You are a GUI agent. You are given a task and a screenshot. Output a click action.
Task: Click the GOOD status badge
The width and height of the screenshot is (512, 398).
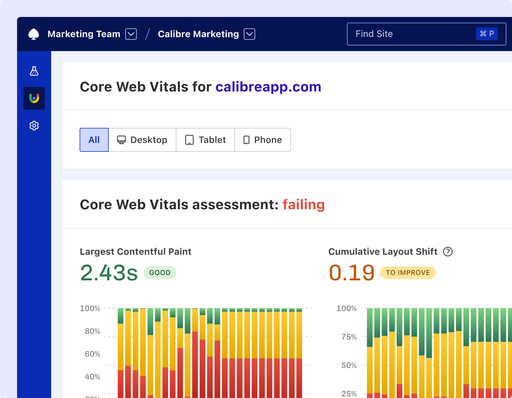[160, 273]
